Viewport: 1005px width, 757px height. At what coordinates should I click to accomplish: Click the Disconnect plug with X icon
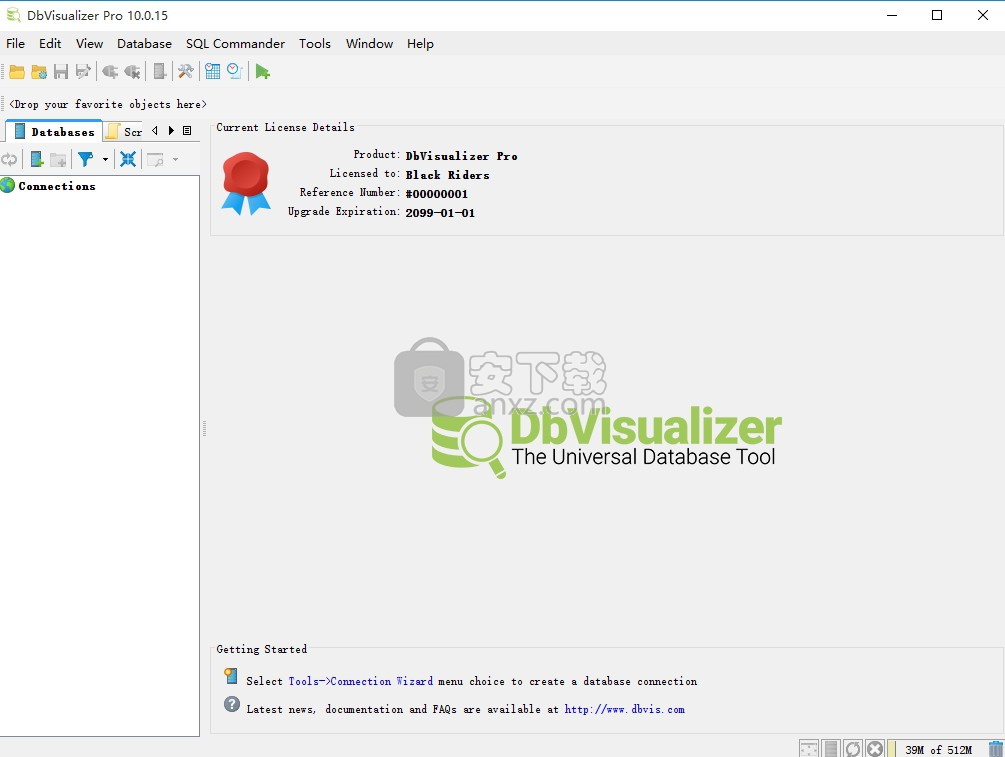[132, 72]
